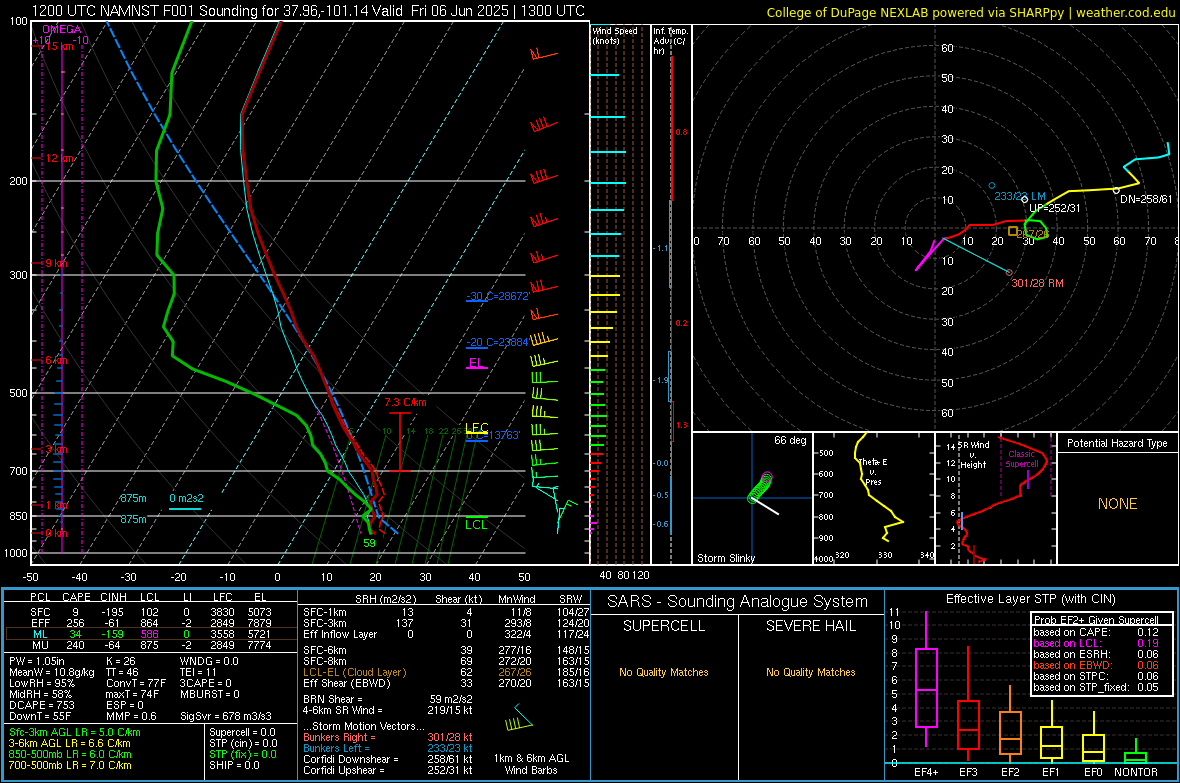Click the 'Potential Hazard Type' header
This screenshot has height=783, width=1180.
pyautogui.click(x=1117, y=443)
